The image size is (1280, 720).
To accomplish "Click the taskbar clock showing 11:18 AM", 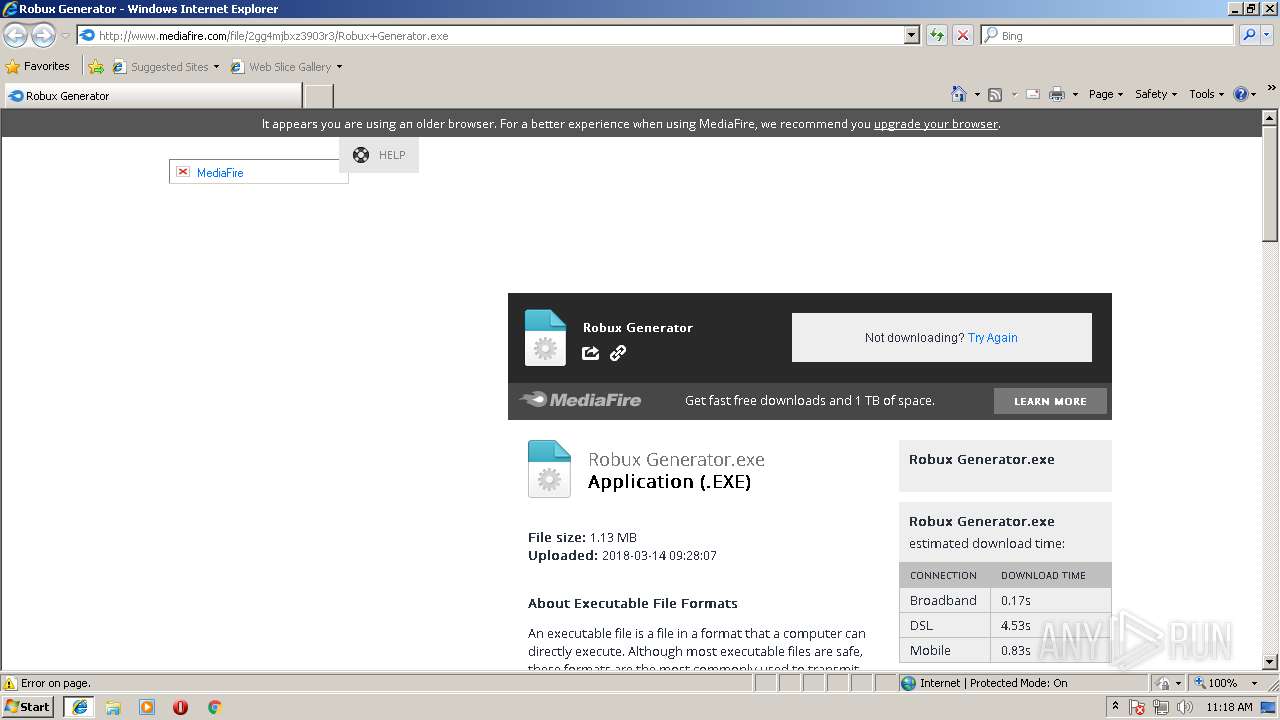I will pos(1229,707).
